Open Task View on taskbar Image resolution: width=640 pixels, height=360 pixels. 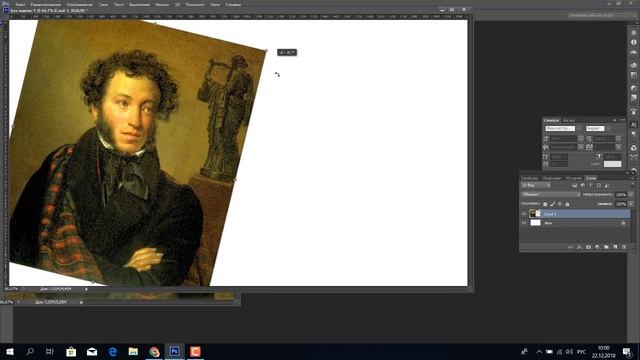click(50, 351)
